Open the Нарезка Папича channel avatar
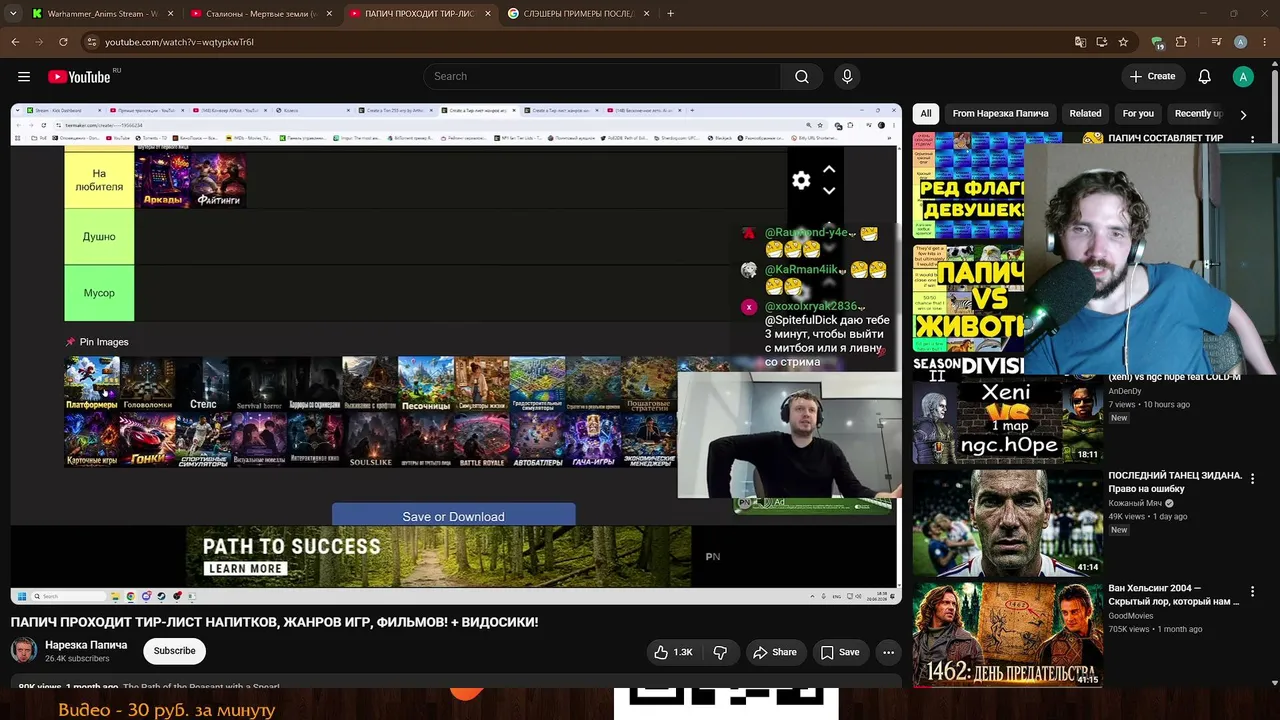This screenshot has width=1280, height=720. [x=24, y=651]
